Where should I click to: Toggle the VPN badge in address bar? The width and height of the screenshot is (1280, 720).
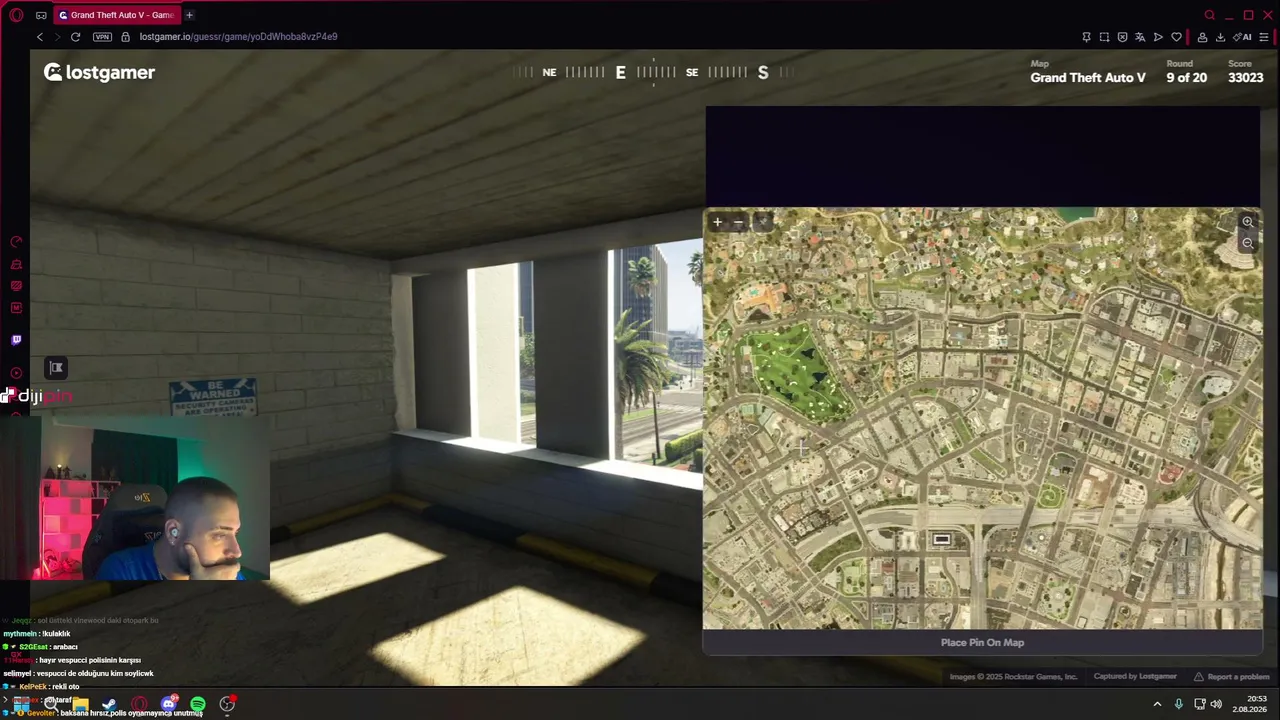tap(102, 37)
